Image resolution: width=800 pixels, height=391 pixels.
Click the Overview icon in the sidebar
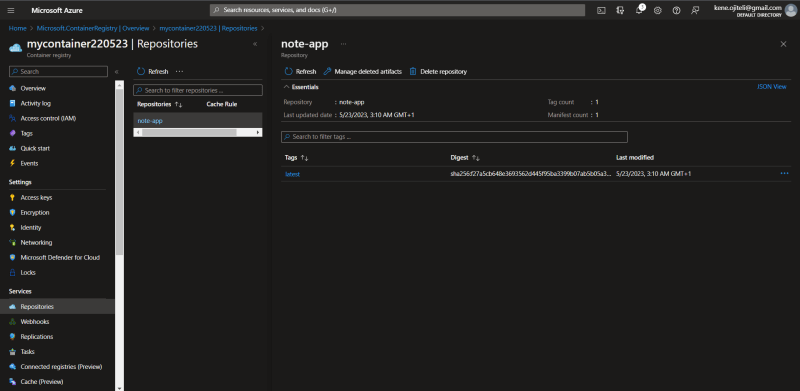(13, 88)
